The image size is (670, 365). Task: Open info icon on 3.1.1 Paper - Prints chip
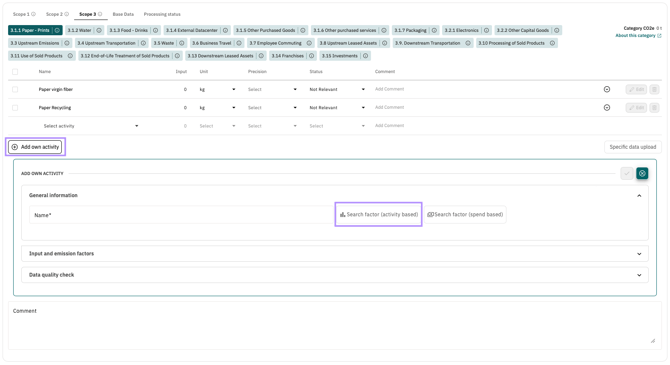coord(57,30)
